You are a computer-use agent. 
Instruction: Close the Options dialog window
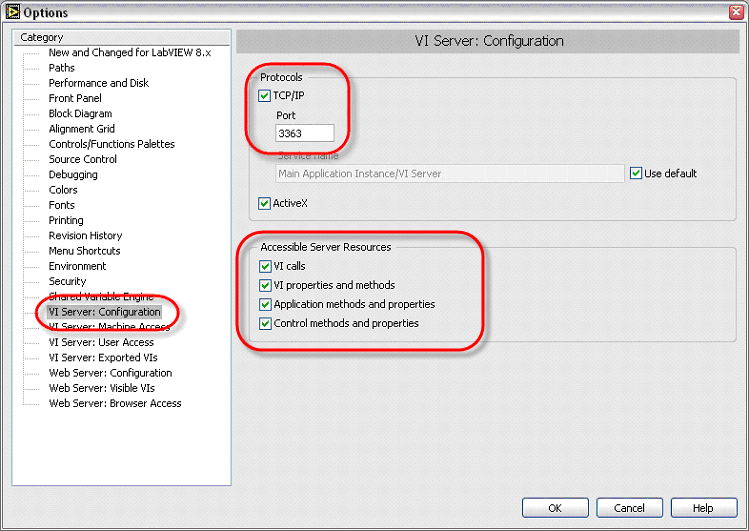[736, 12]
